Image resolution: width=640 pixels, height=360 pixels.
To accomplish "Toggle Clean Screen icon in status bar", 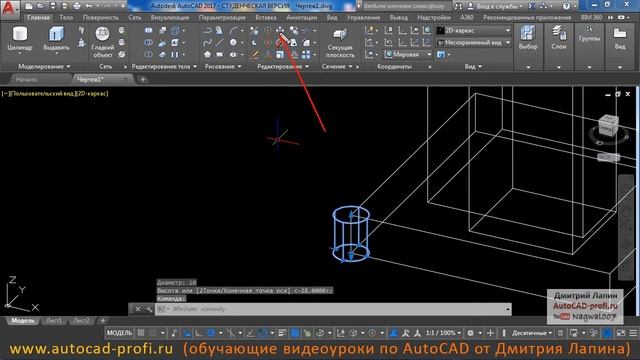I will [x=620, y=333].
